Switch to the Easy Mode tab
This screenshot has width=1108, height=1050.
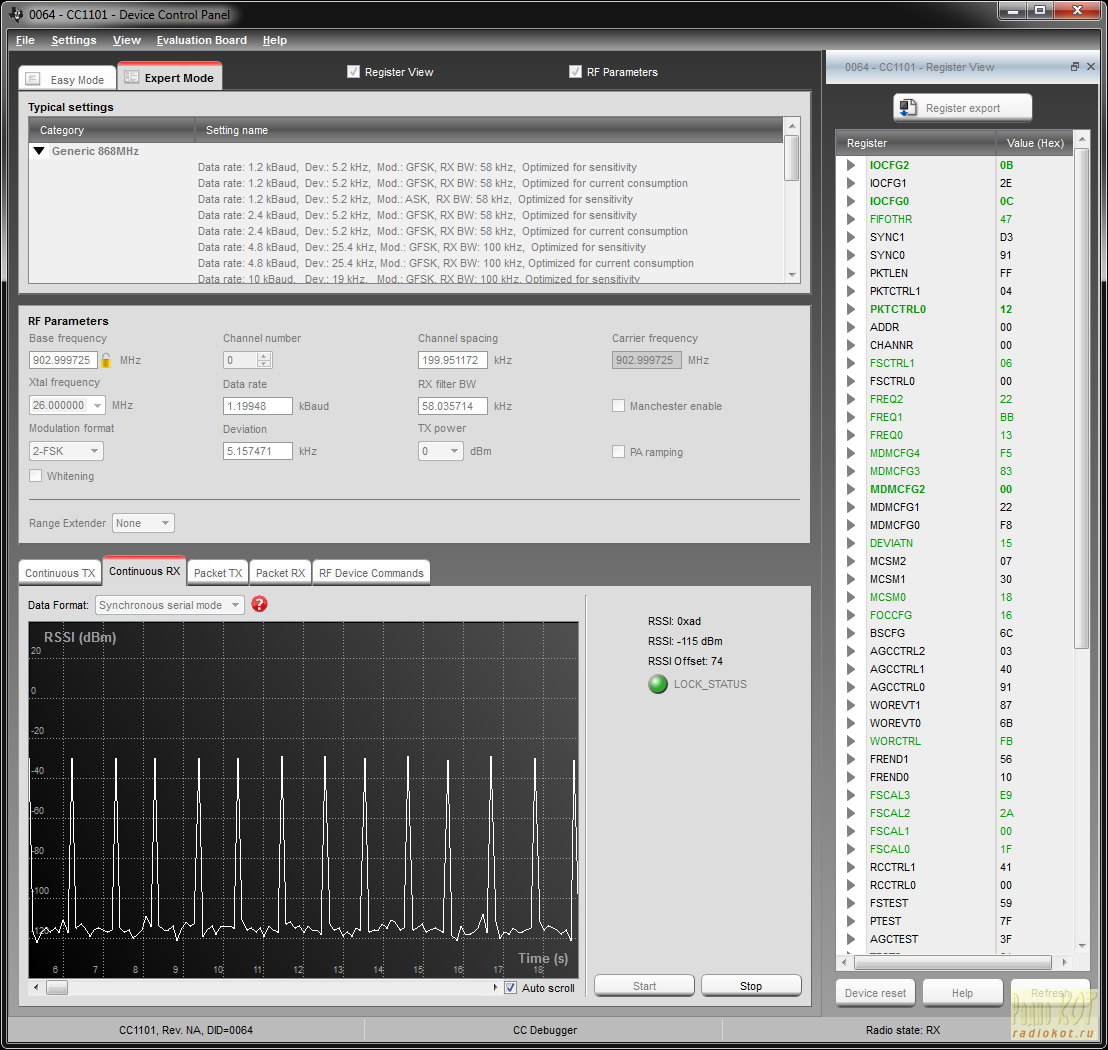(66, 79)
